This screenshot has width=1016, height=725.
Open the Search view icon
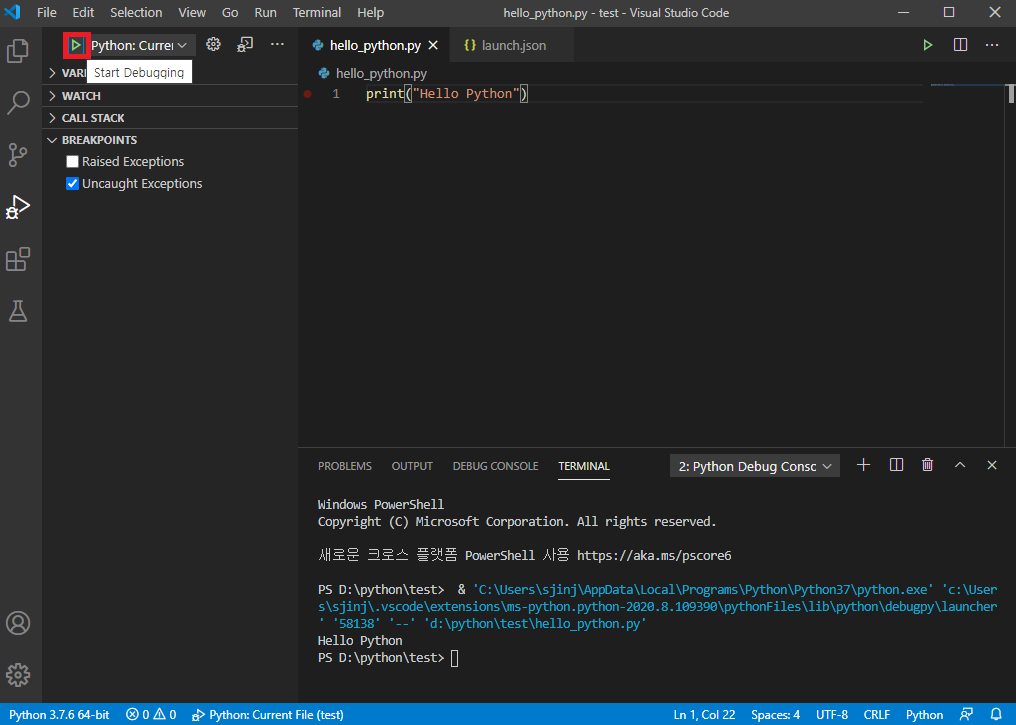(x=18, y=102)
